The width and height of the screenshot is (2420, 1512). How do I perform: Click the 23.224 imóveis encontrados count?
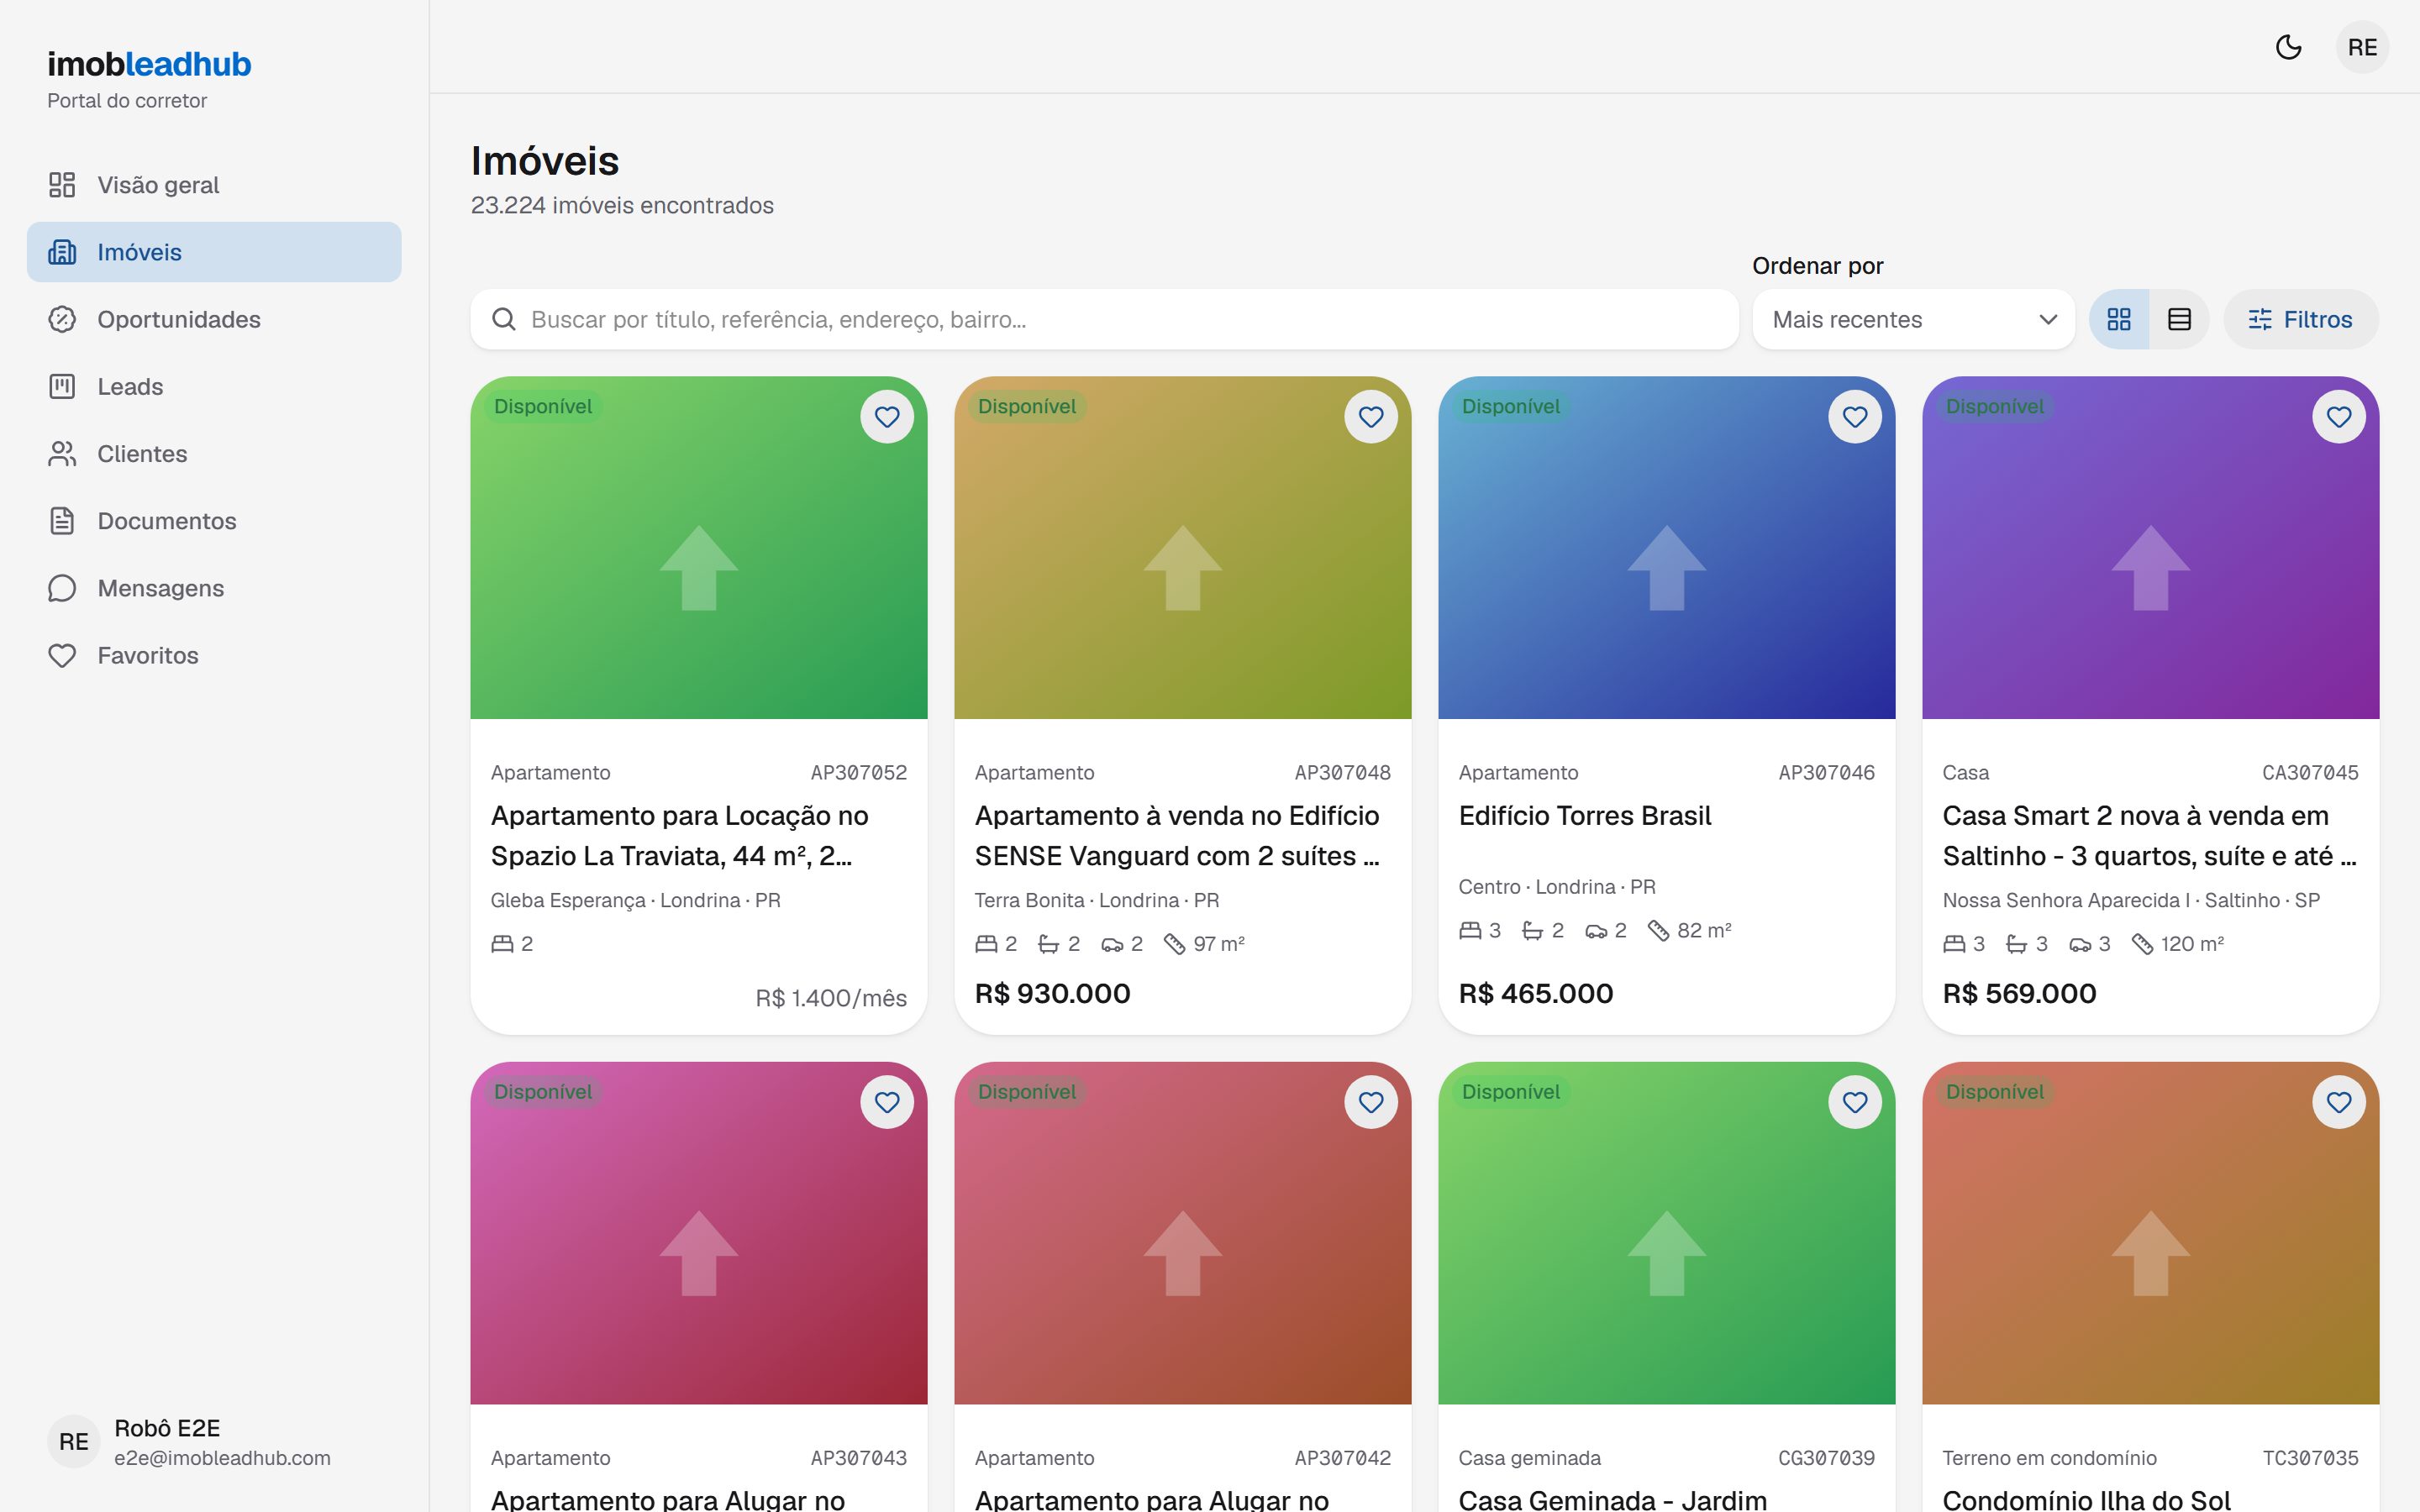(x=622, y=205)
